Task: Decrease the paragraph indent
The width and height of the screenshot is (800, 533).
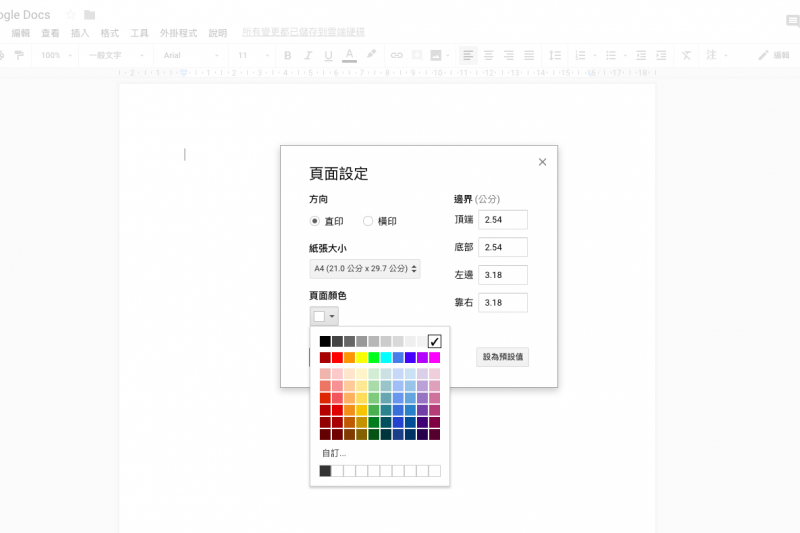Action: point(641,55)
